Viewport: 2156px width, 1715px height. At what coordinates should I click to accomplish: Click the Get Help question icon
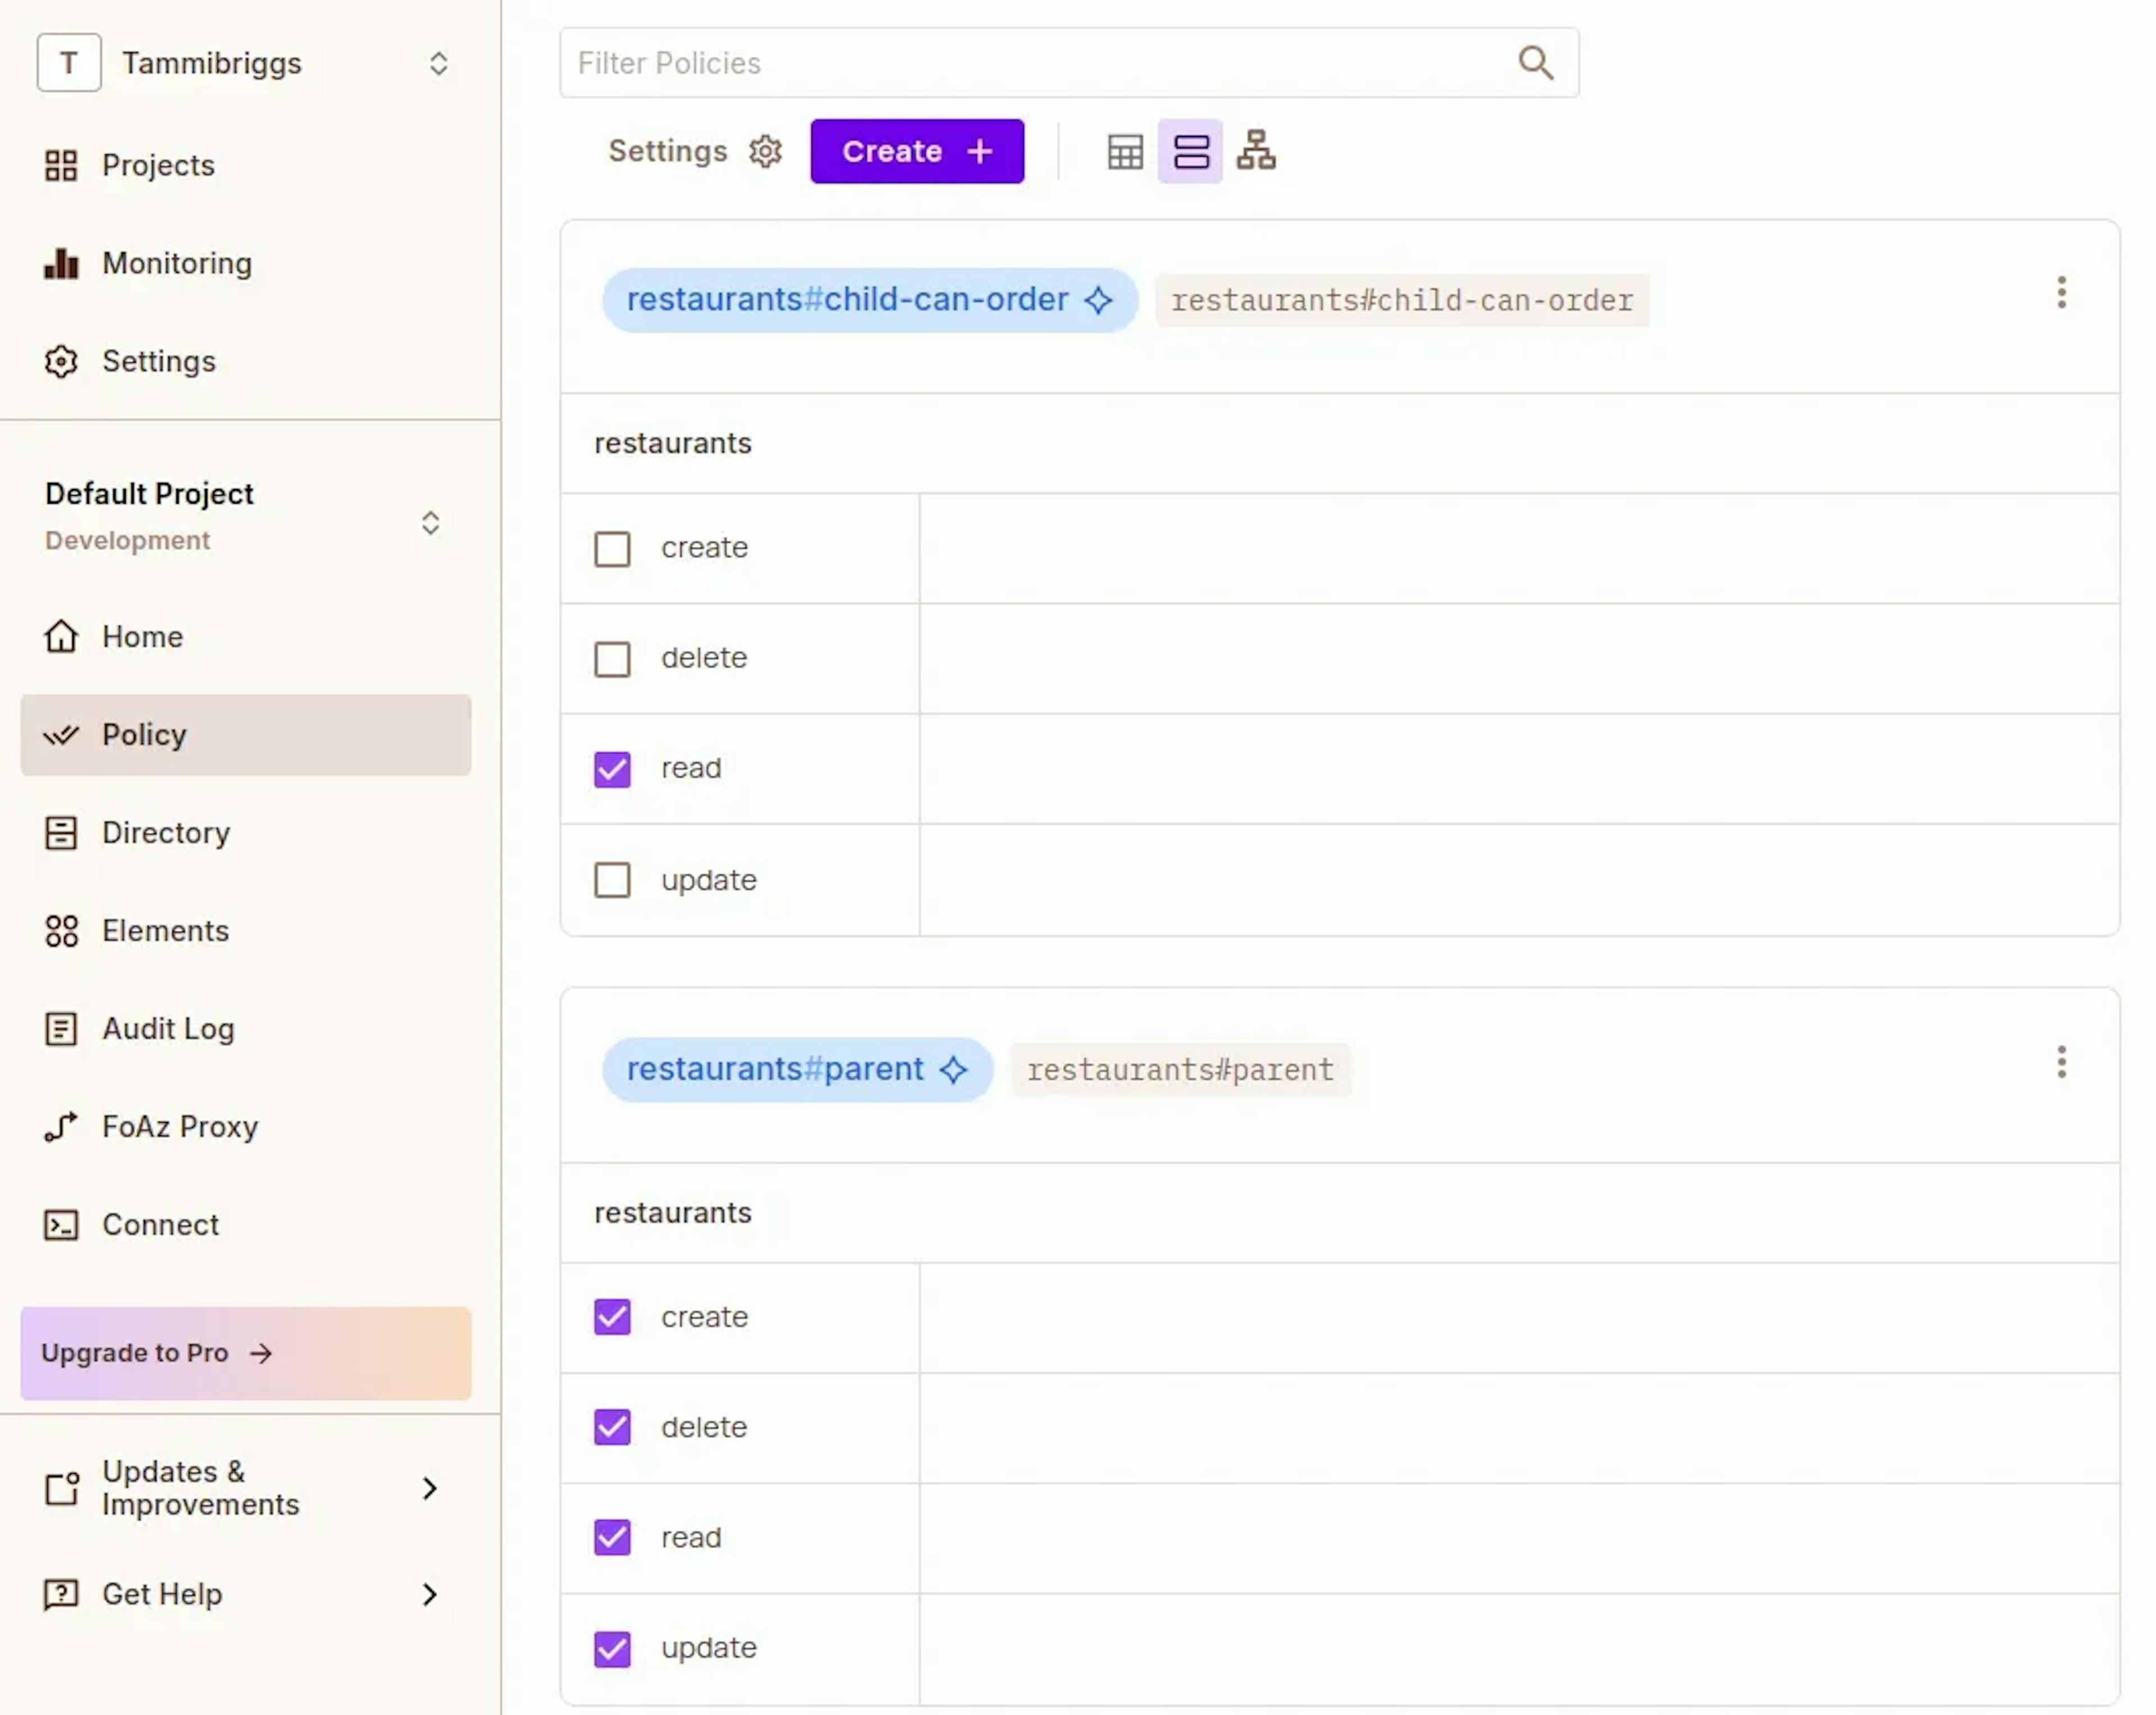[61, 1594]
